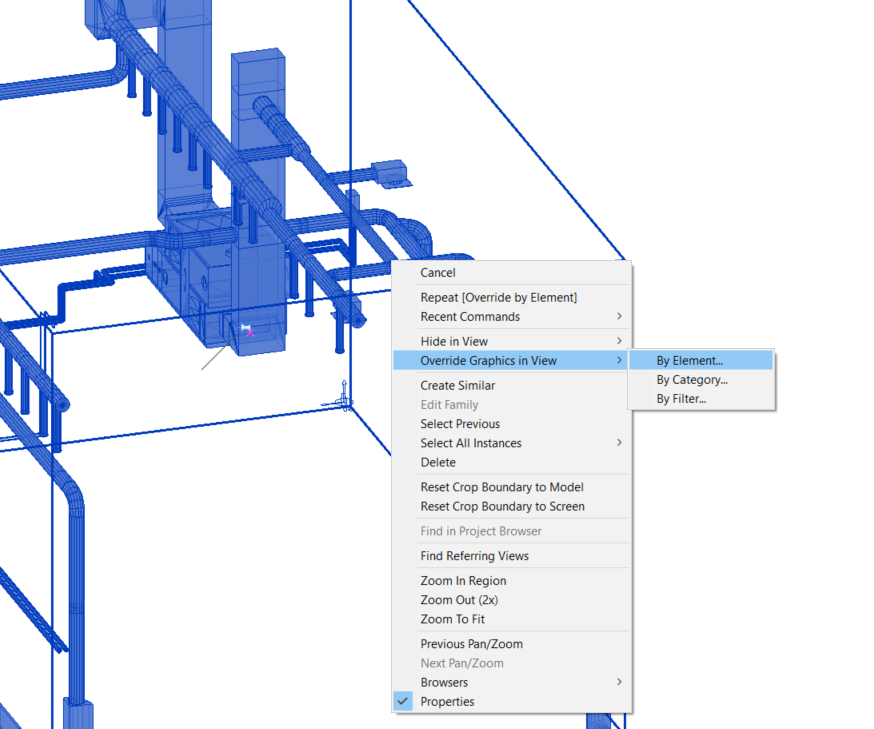The width and height of the screenshot is (874, 729).
Task: Delete the selected element
Action: (x=438, y=462)
